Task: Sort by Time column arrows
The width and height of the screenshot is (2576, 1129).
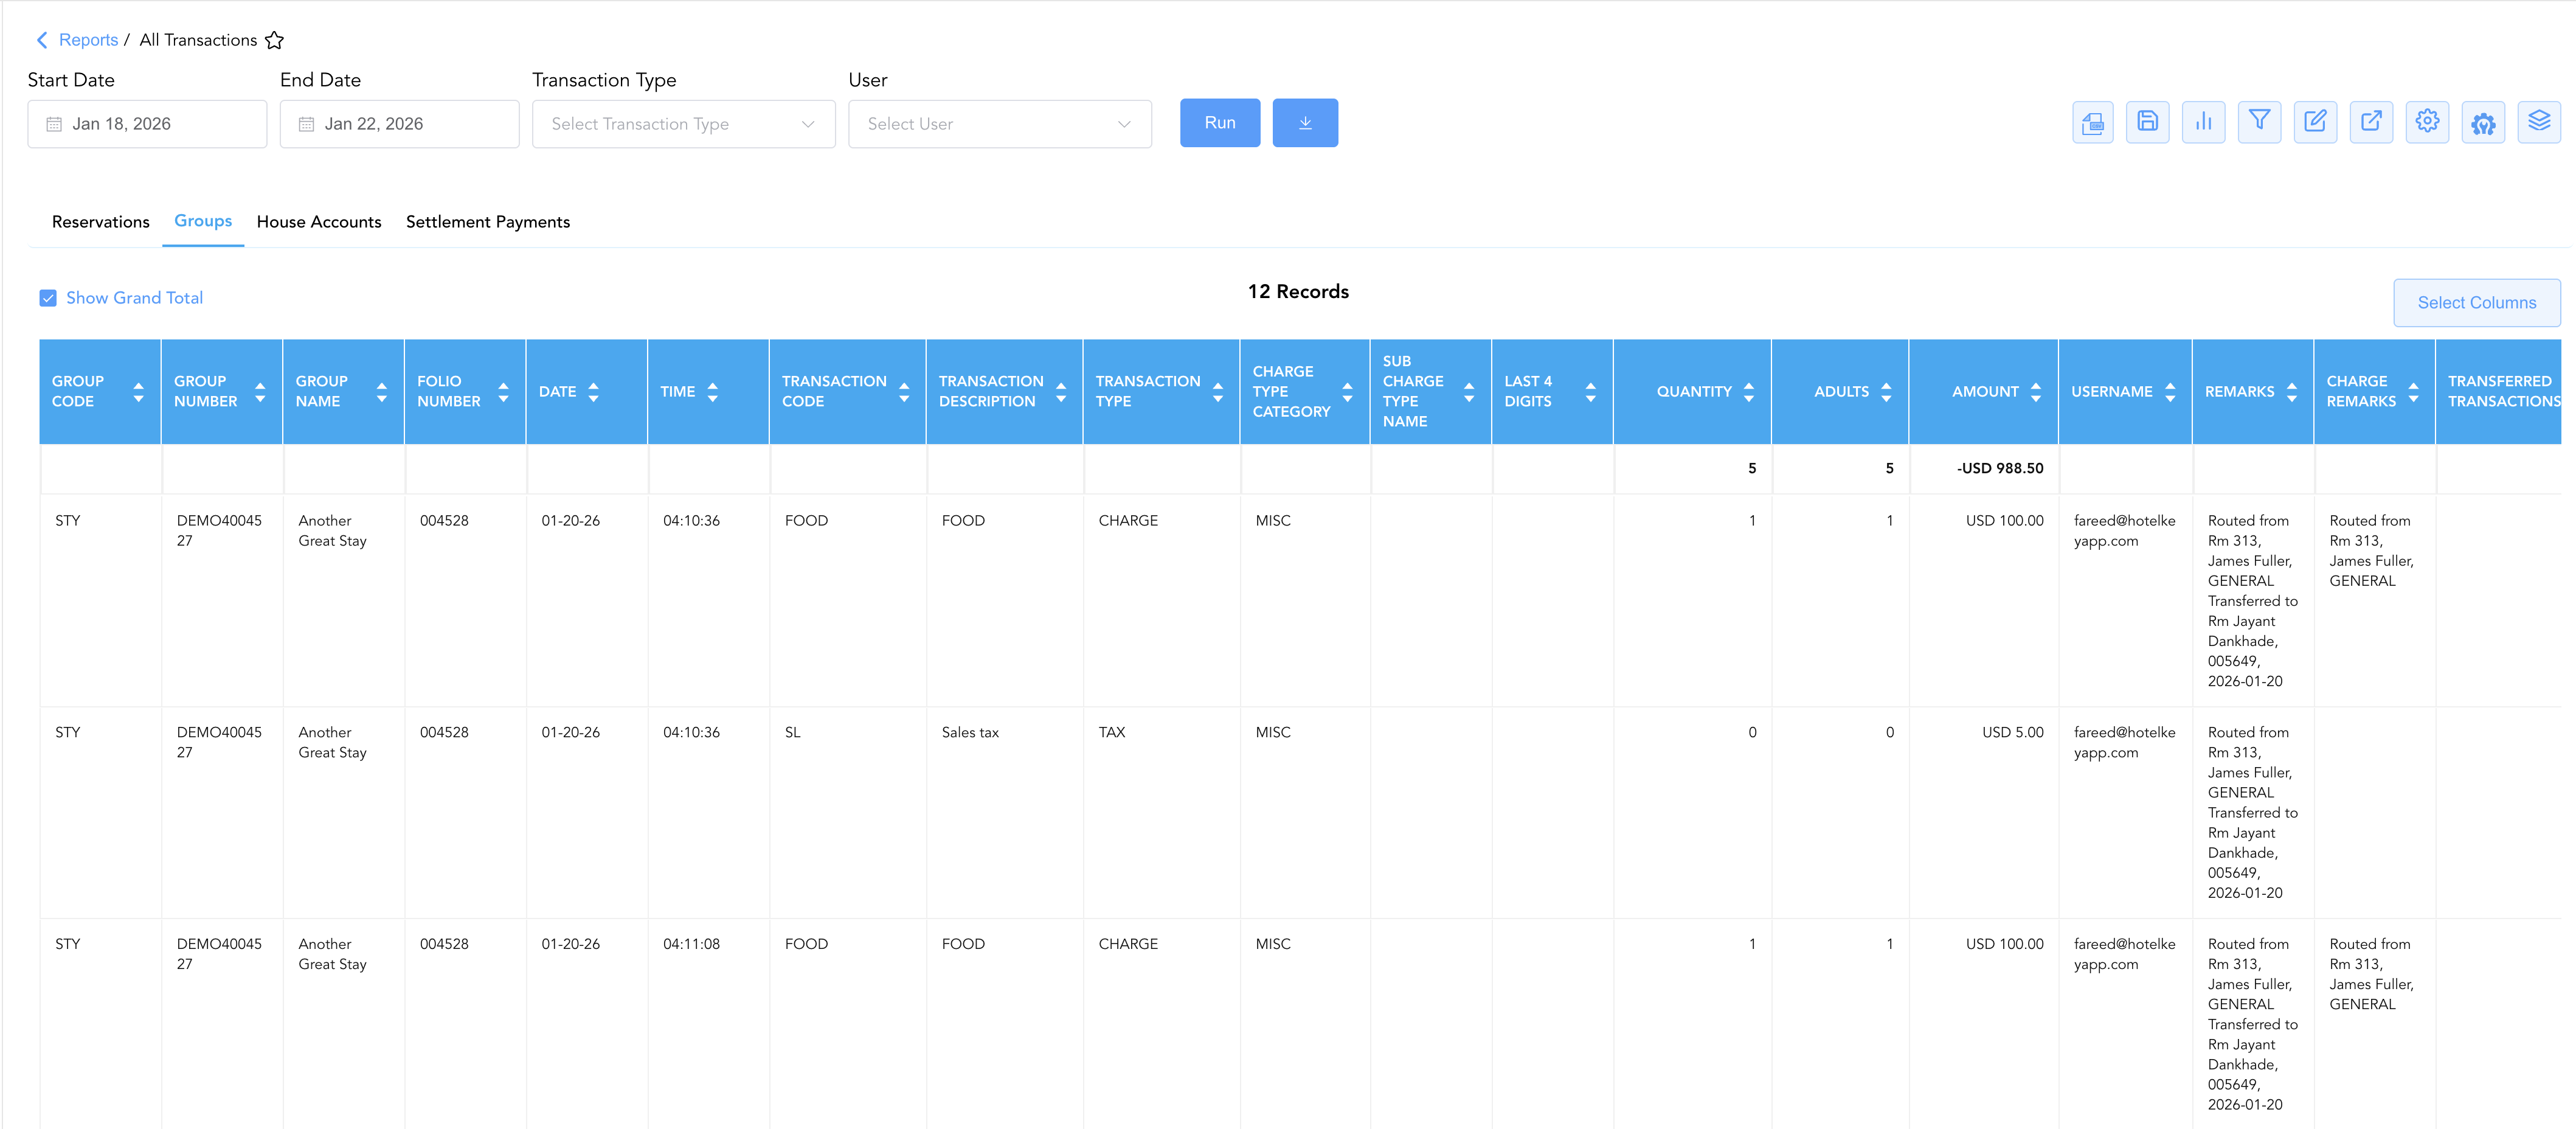Action: click(713, 392)
